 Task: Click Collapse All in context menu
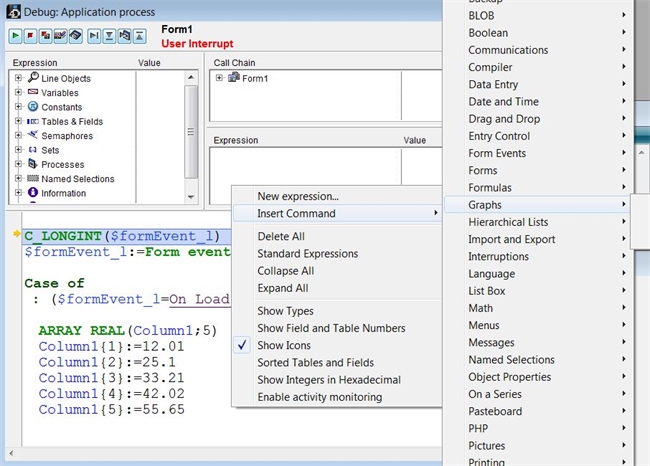coord(285,271)
